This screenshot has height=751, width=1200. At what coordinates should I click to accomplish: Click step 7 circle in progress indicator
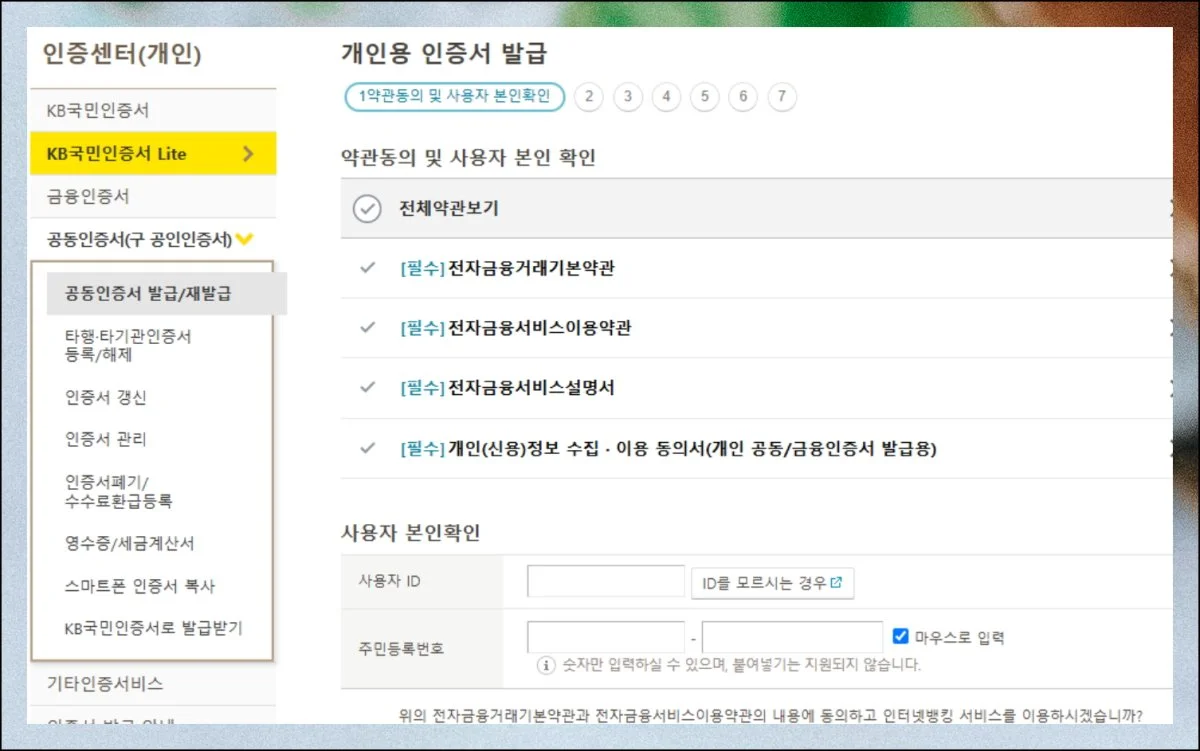782,97
